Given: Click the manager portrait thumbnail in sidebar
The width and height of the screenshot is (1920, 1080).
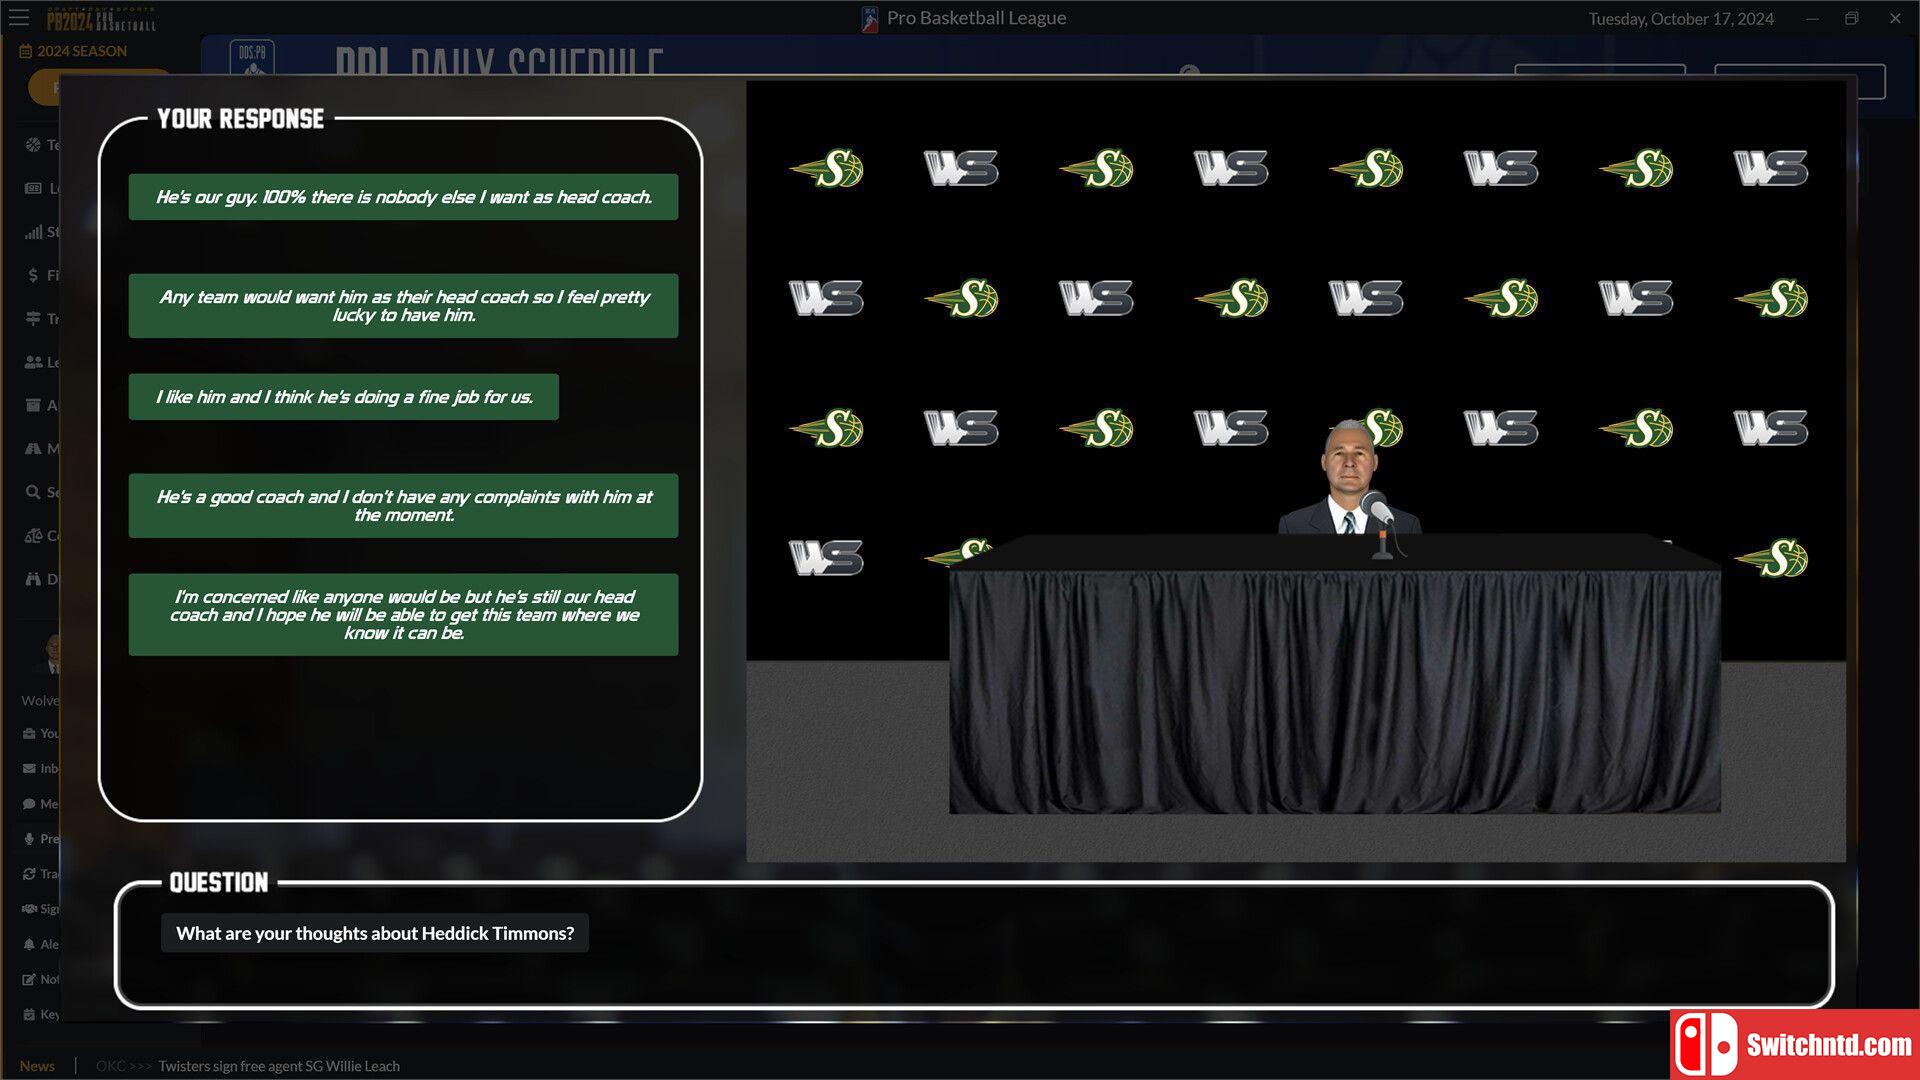Looking at the screenshot, I should click(50, 653).
